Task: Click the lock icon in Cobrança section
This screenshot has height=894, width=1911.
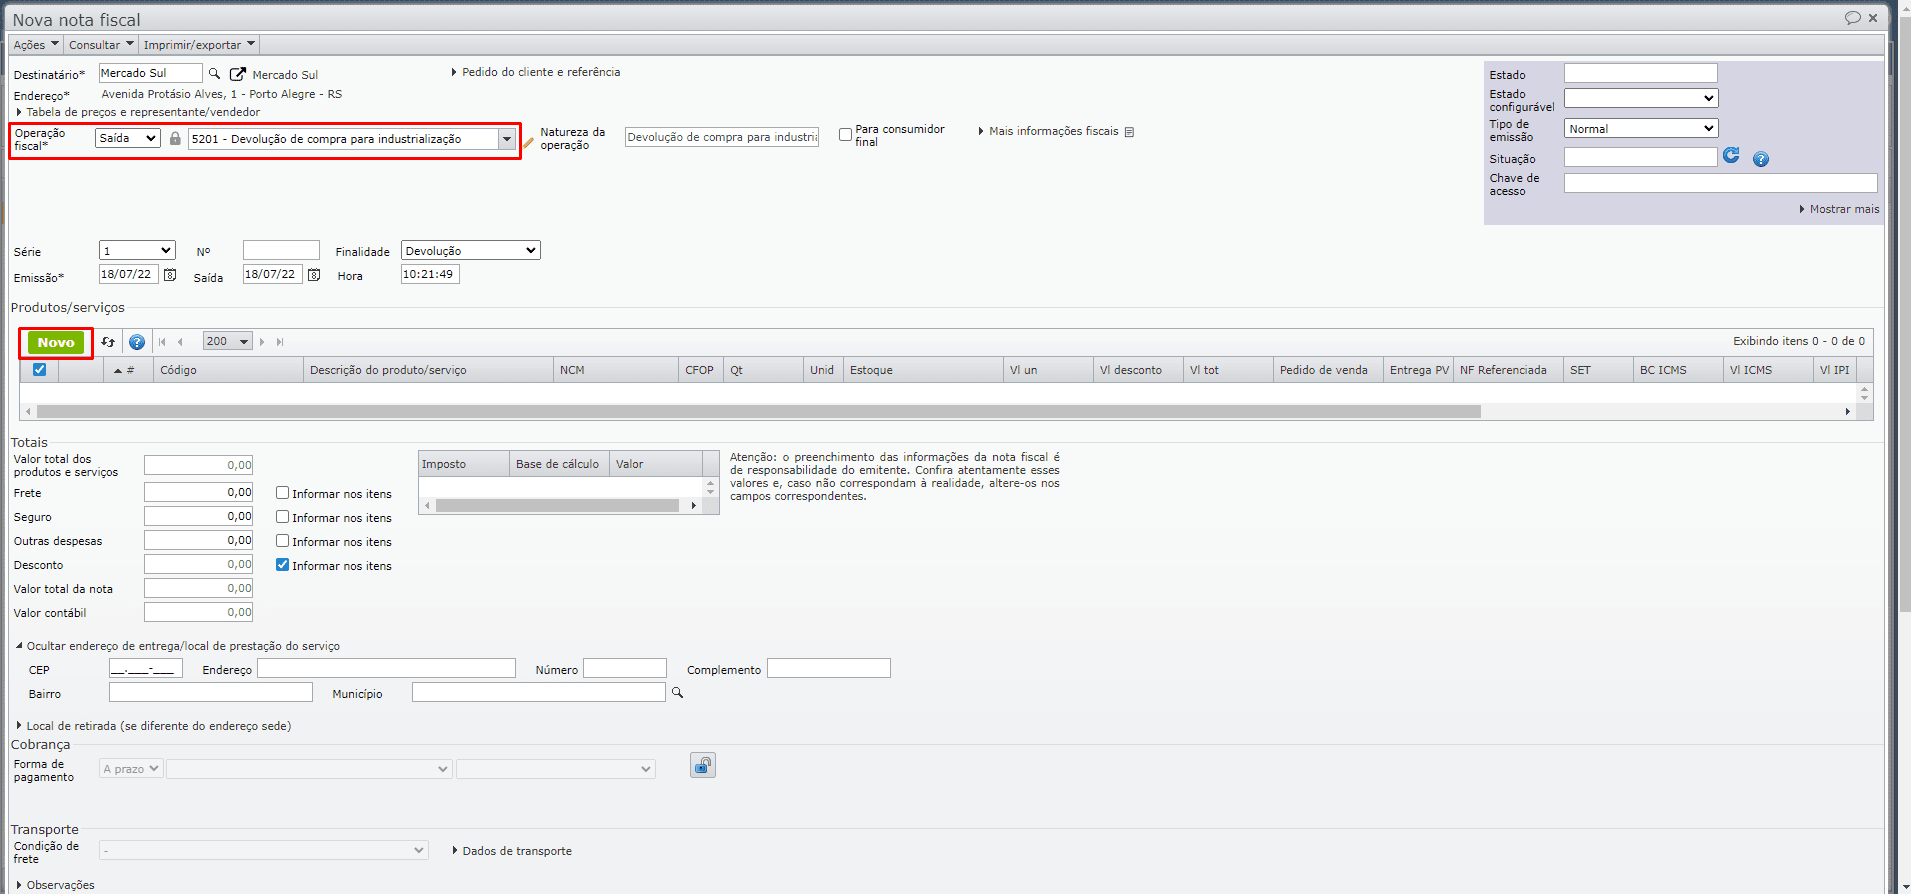Action: [703, 765]
